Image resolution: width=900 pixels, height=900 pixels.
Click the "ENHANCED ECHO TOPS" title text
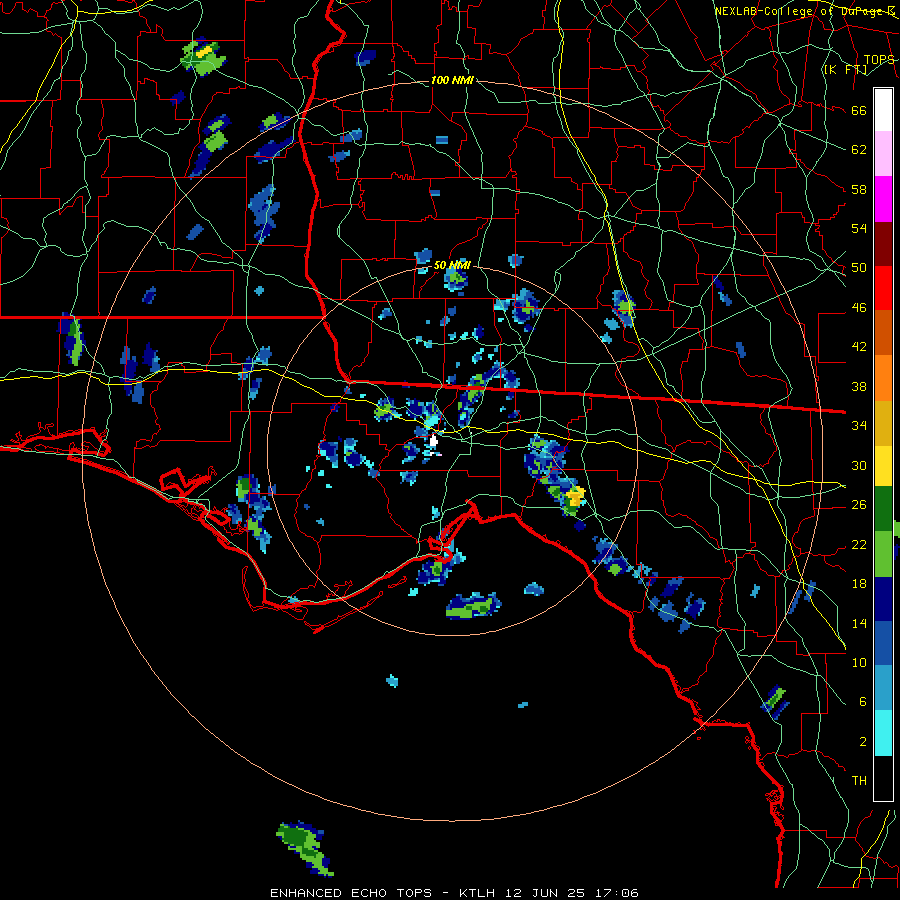pos(351,893)
